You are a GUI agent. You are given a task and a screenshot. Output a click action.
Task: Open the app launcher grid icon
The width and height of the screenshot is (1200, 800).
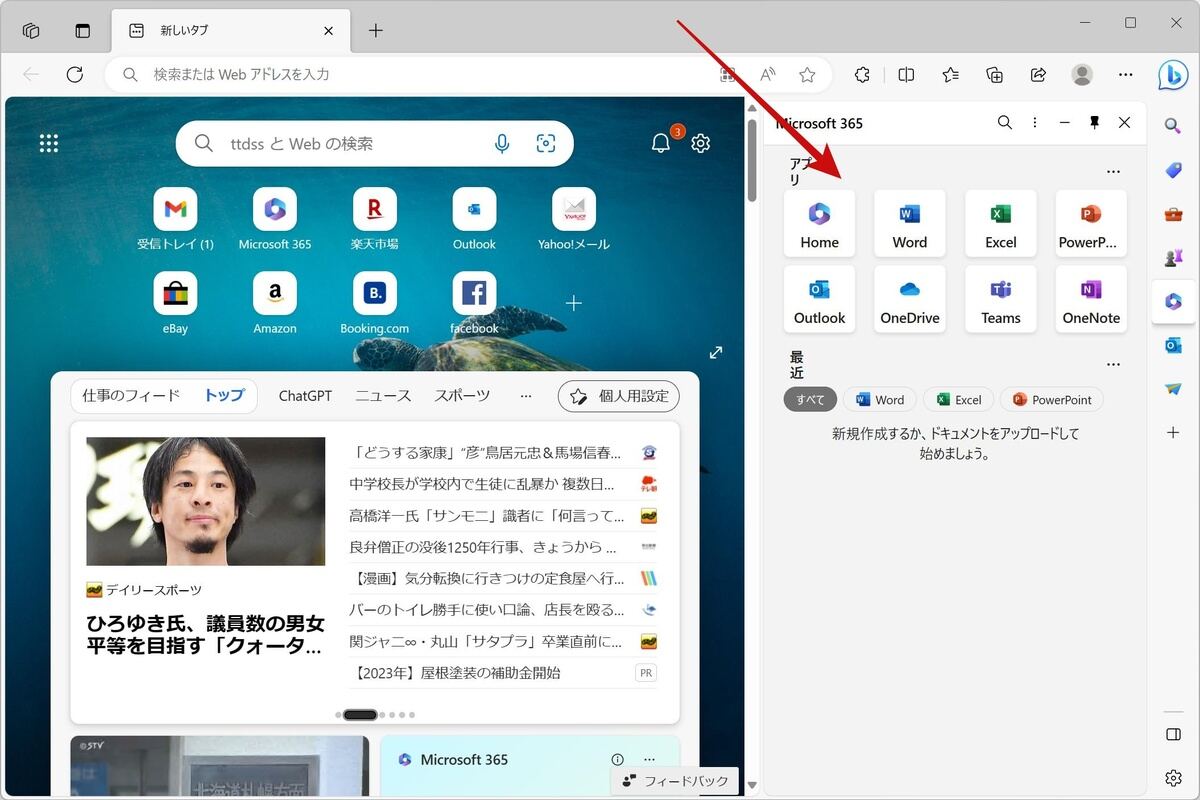click(x=49, y=143)
